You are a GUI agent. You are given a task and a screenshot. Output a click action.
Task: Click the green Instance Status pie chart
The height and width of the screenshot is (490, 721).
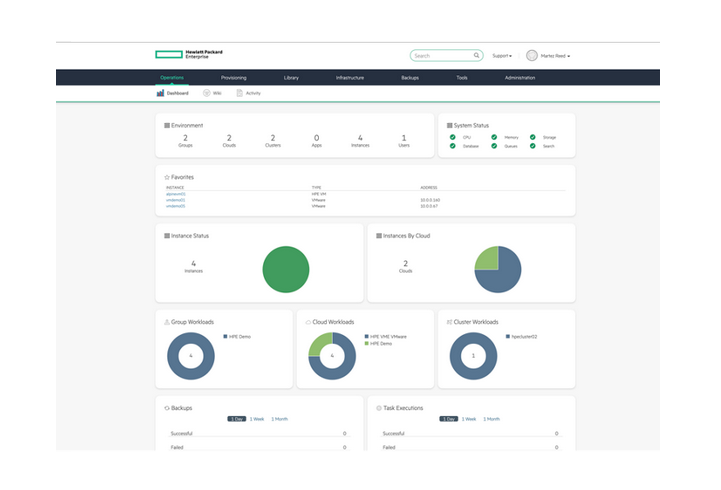click(x=286, y=269)
